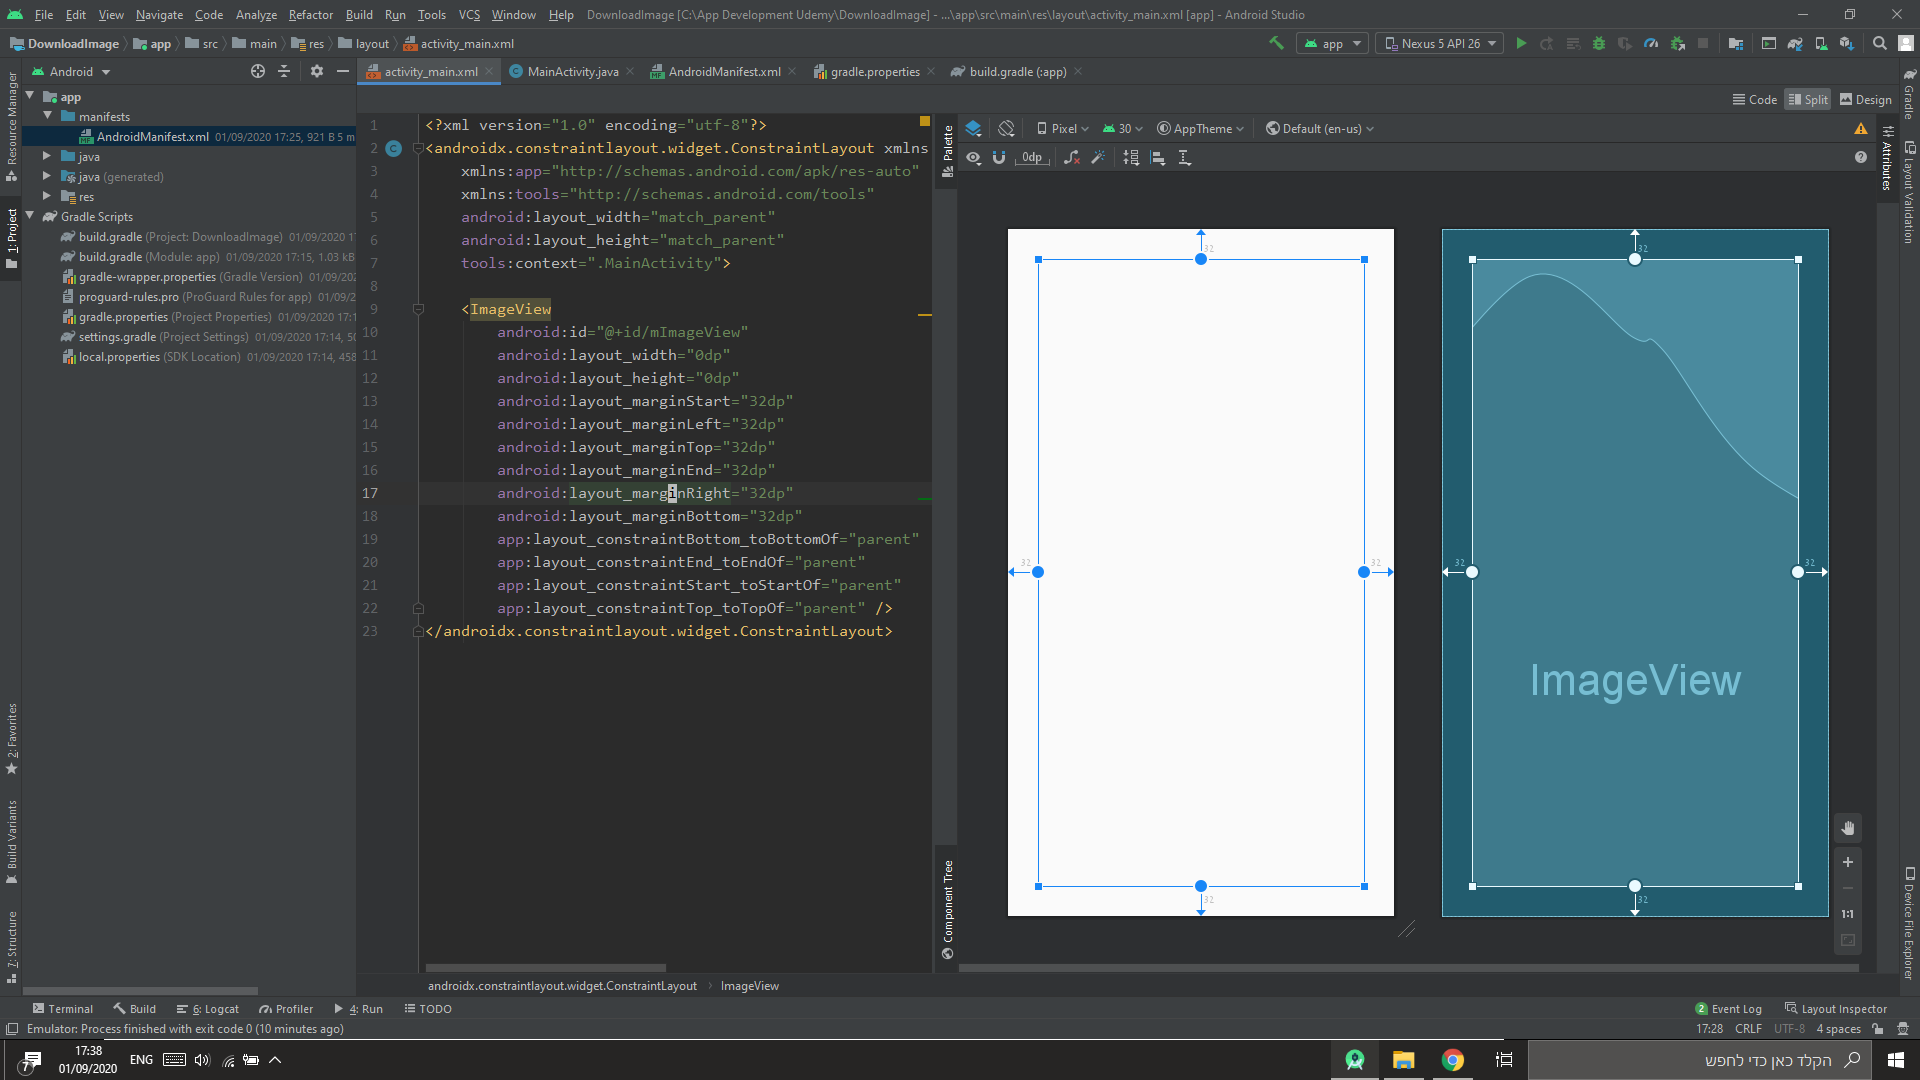The height and width of the screenshot is (1080, 1920).
Task: Click the green Debug bug icon
Action: 1599,43
